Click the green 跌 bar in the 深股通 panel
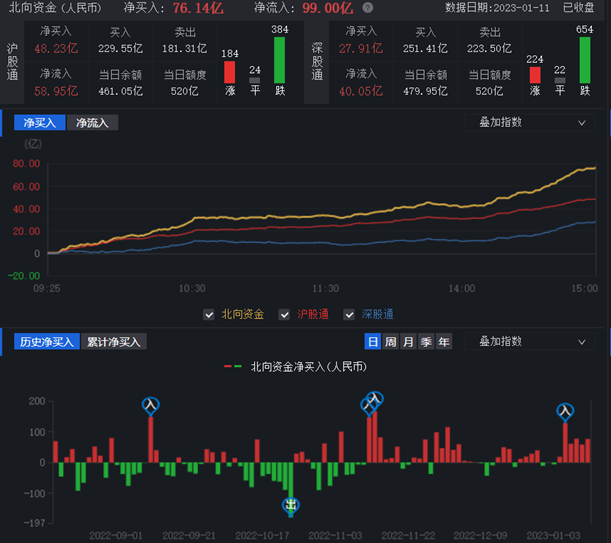Screen dimensions: 611x543 pyautogui.click(x=585, y=61)
